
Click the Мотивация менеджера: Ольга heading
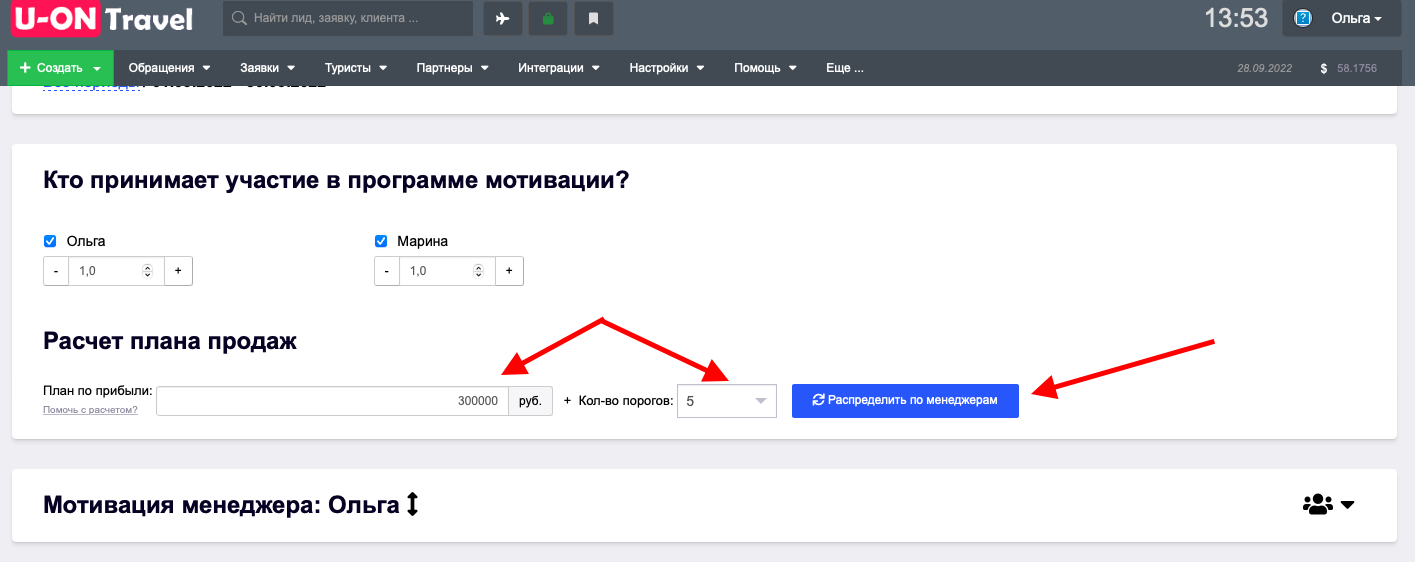(222, 505)
